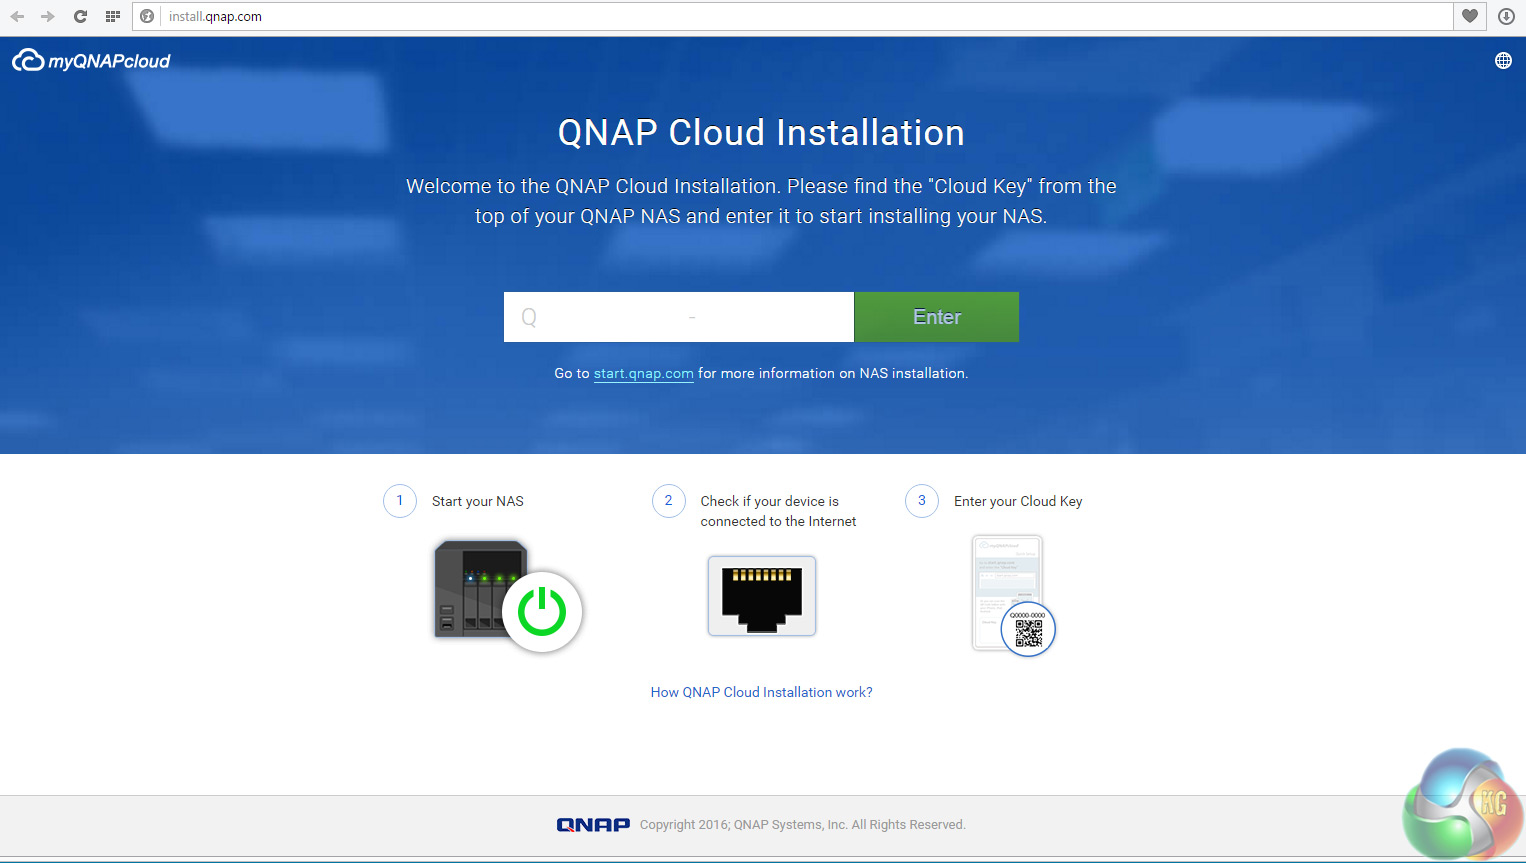The image size is (1526, 863).
Task: Open the start.qnap.com link
Action: (644, 374)
